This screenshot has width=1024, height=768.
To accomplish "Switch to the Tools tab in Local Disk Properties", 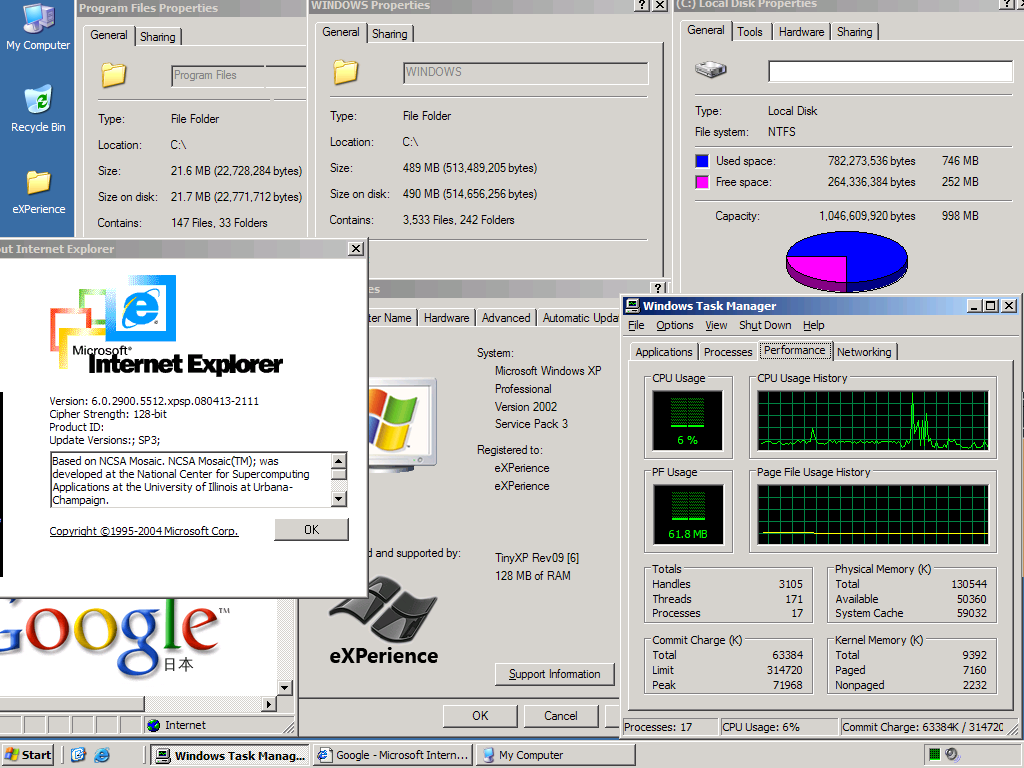I will pyautogui.click(x=751, y=31).
